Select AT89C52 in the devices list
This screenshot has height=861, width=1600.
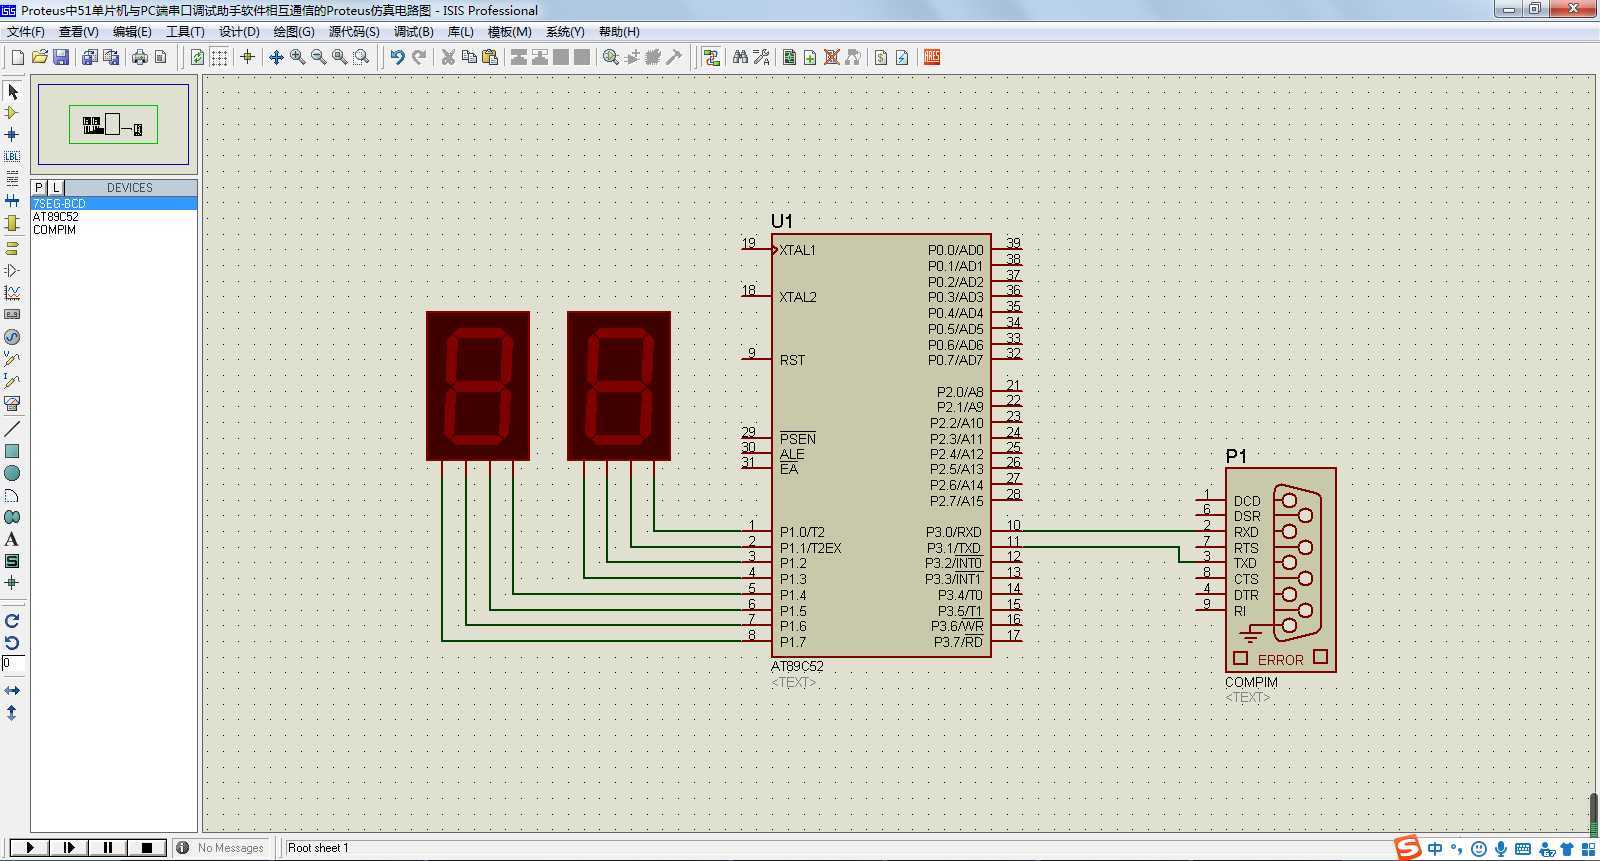(x=56, y=217)
